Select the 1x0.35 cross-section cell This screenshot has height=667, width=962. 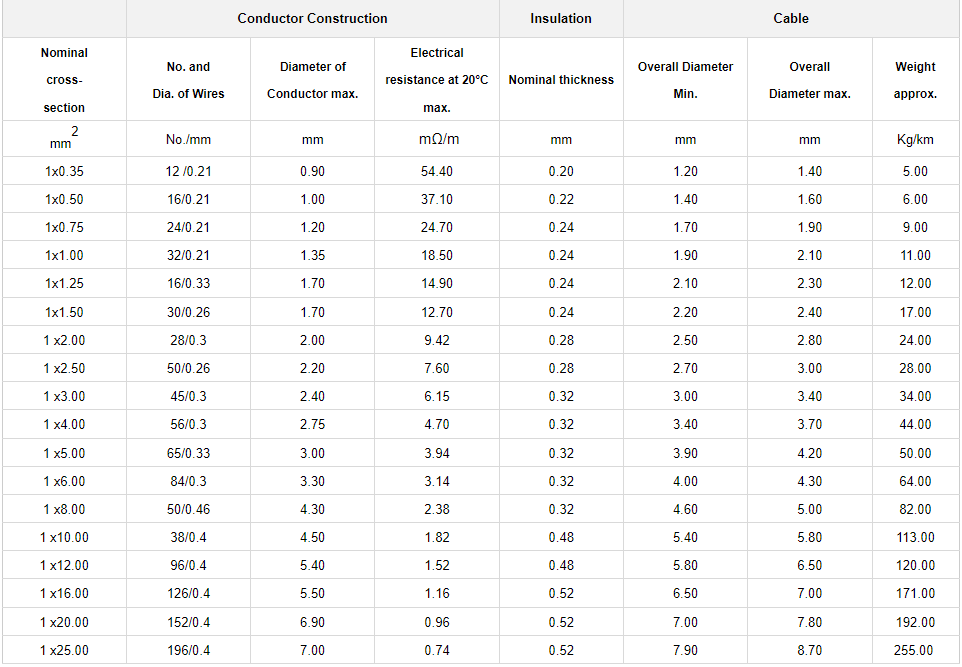[x=64, y=171]
